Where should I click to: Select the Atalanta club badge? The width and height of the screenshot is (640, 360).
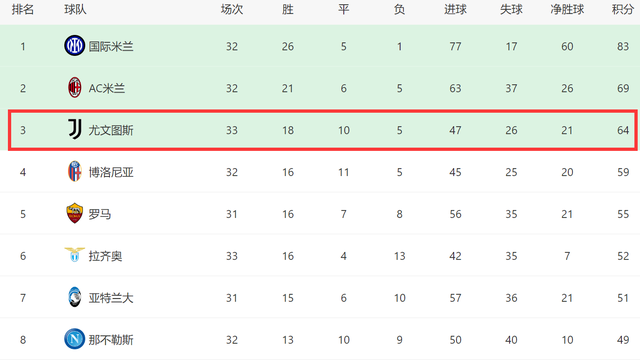pyautogui.click(x=74, y=297)
